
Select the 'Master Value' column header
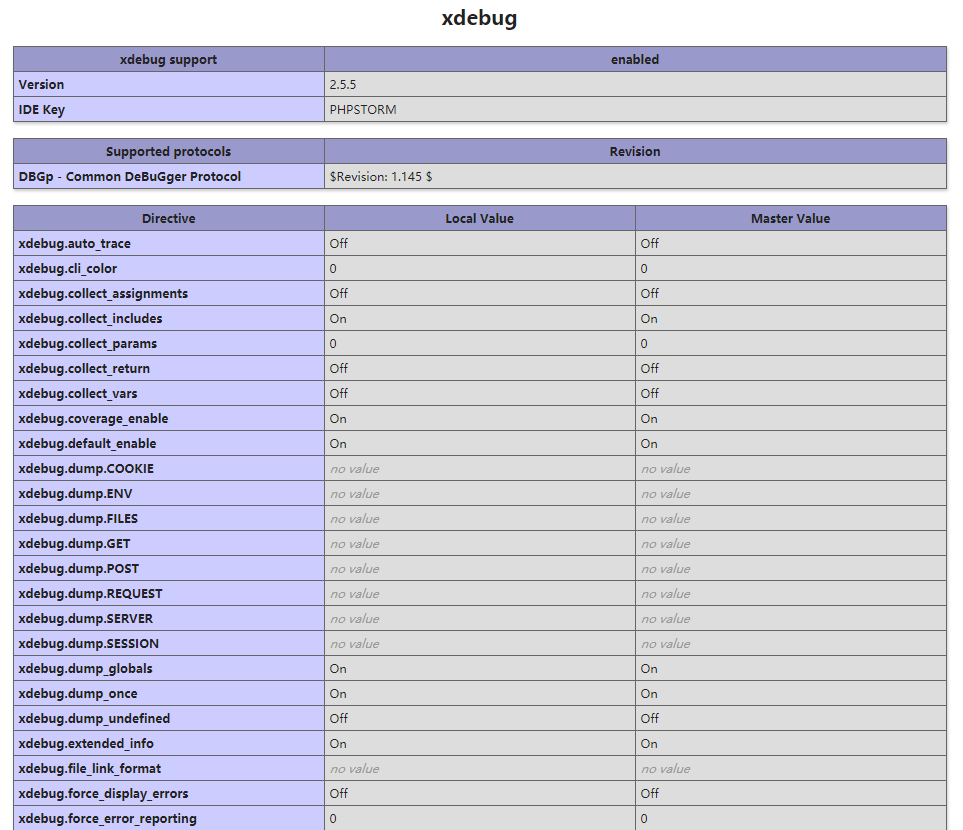point(790,219)
